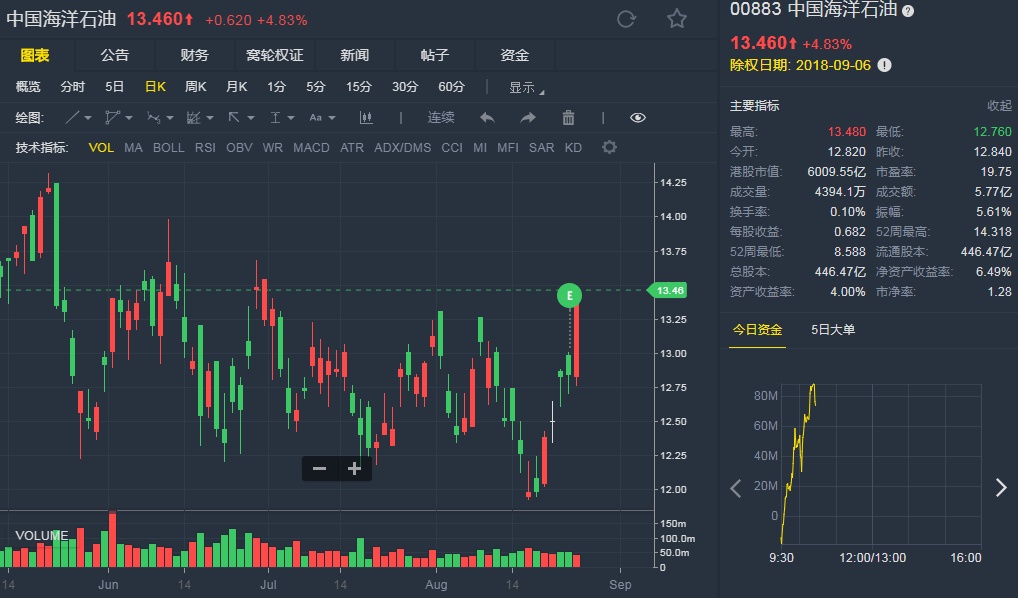Expand the arrow tool dropdown arrow
Viewport: 1018px width, 598px height.
tap(251, 118)
